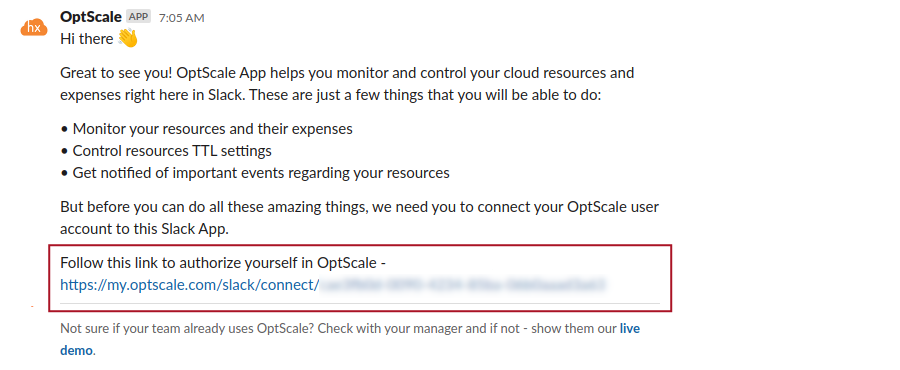Click the 7:05 AM message timestamp
Image resolution: width=900 pixels, height=370 pixels.
point(181,18)
